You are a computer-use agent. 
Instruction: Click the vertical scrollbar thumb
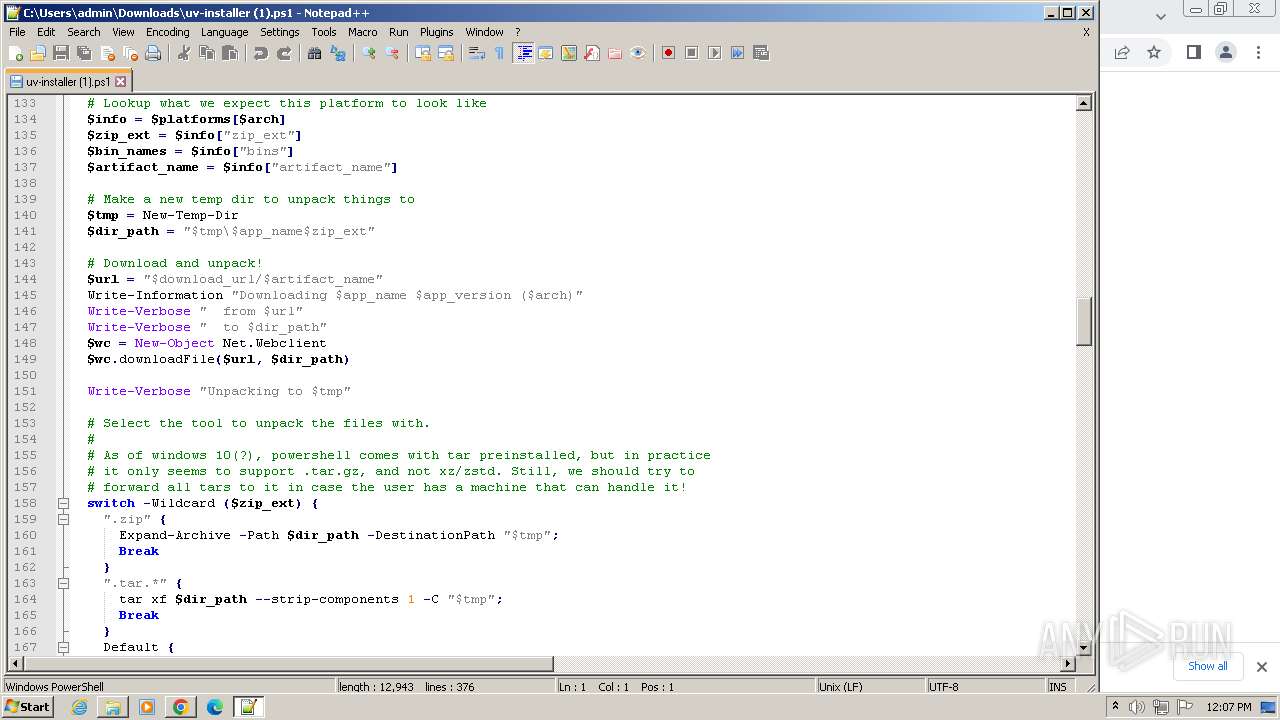click(1083, 321)
